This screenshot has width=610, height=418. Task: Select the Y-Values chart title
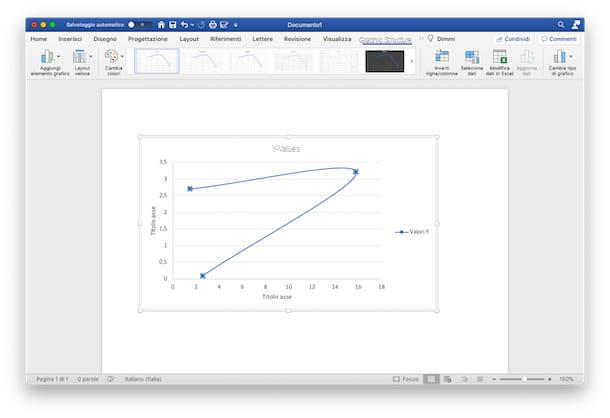[286, 149]
